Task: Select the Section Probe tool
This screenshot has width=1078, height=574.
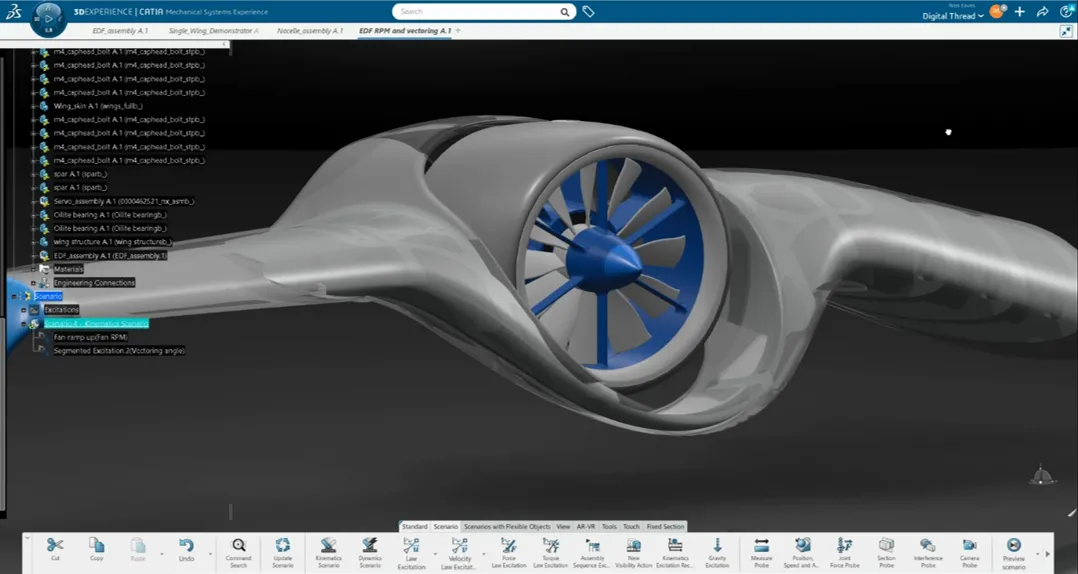Action: coord(886,553)
